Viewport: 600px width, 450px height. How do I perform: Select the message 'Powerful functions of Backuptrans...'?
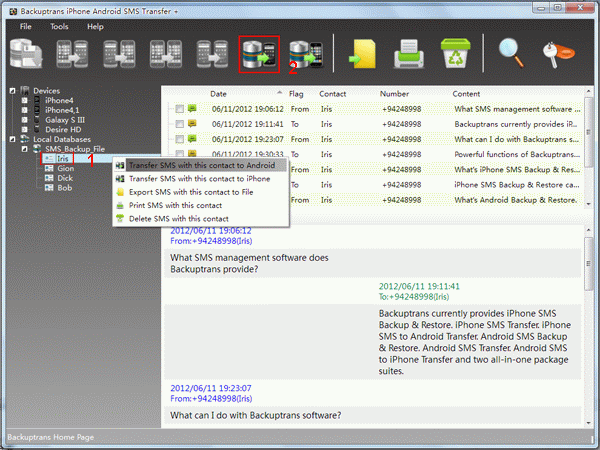click(x=517, y=154)
